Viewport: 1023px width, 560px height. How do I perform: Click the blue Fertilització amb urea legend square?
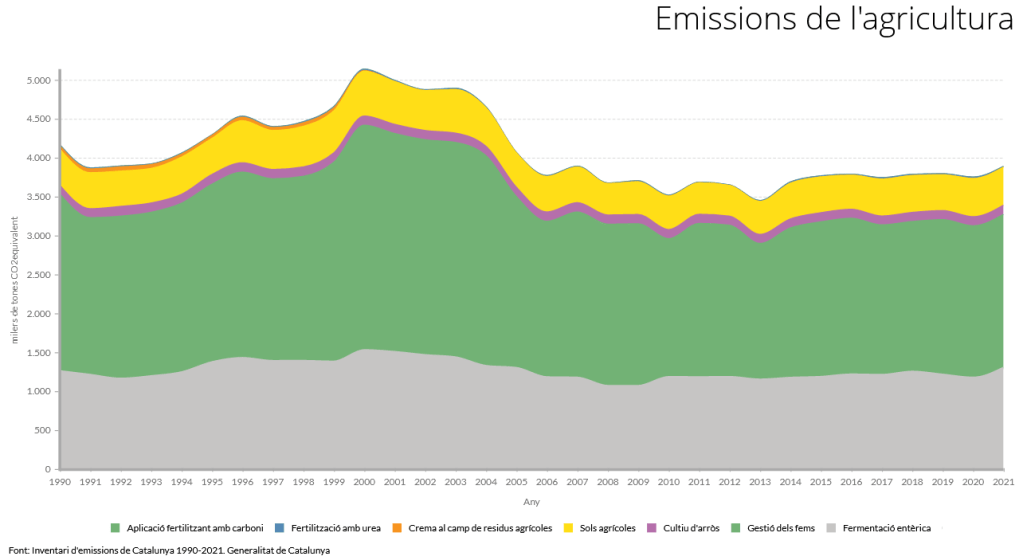pos(279,527)
